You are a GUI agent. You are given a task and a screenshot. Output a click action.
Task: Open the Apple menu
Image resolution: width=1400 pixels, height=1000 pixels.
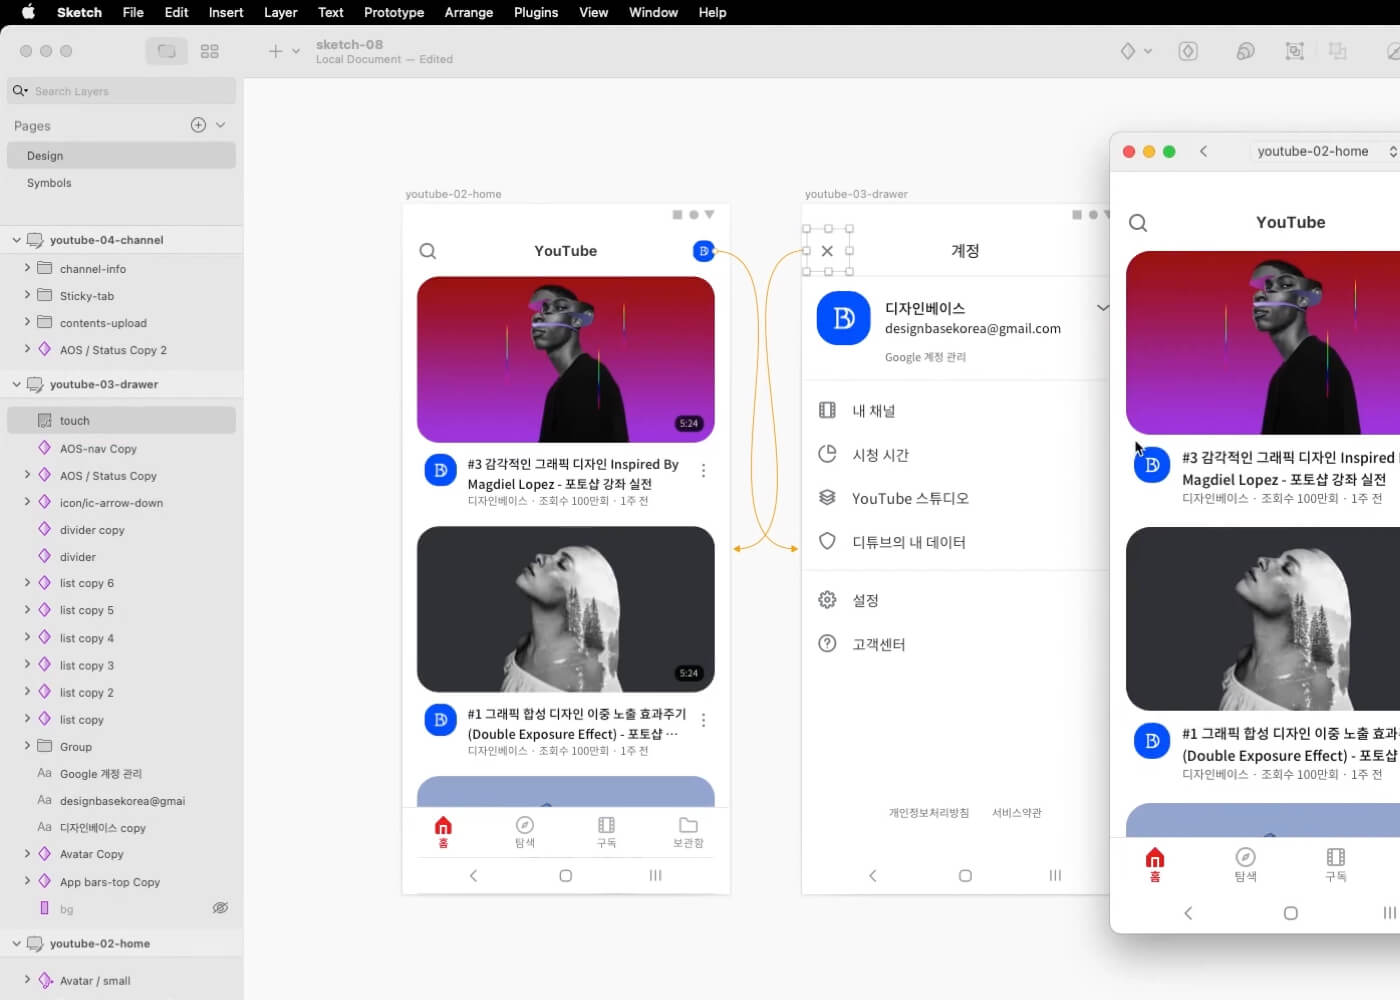point(28,12)
